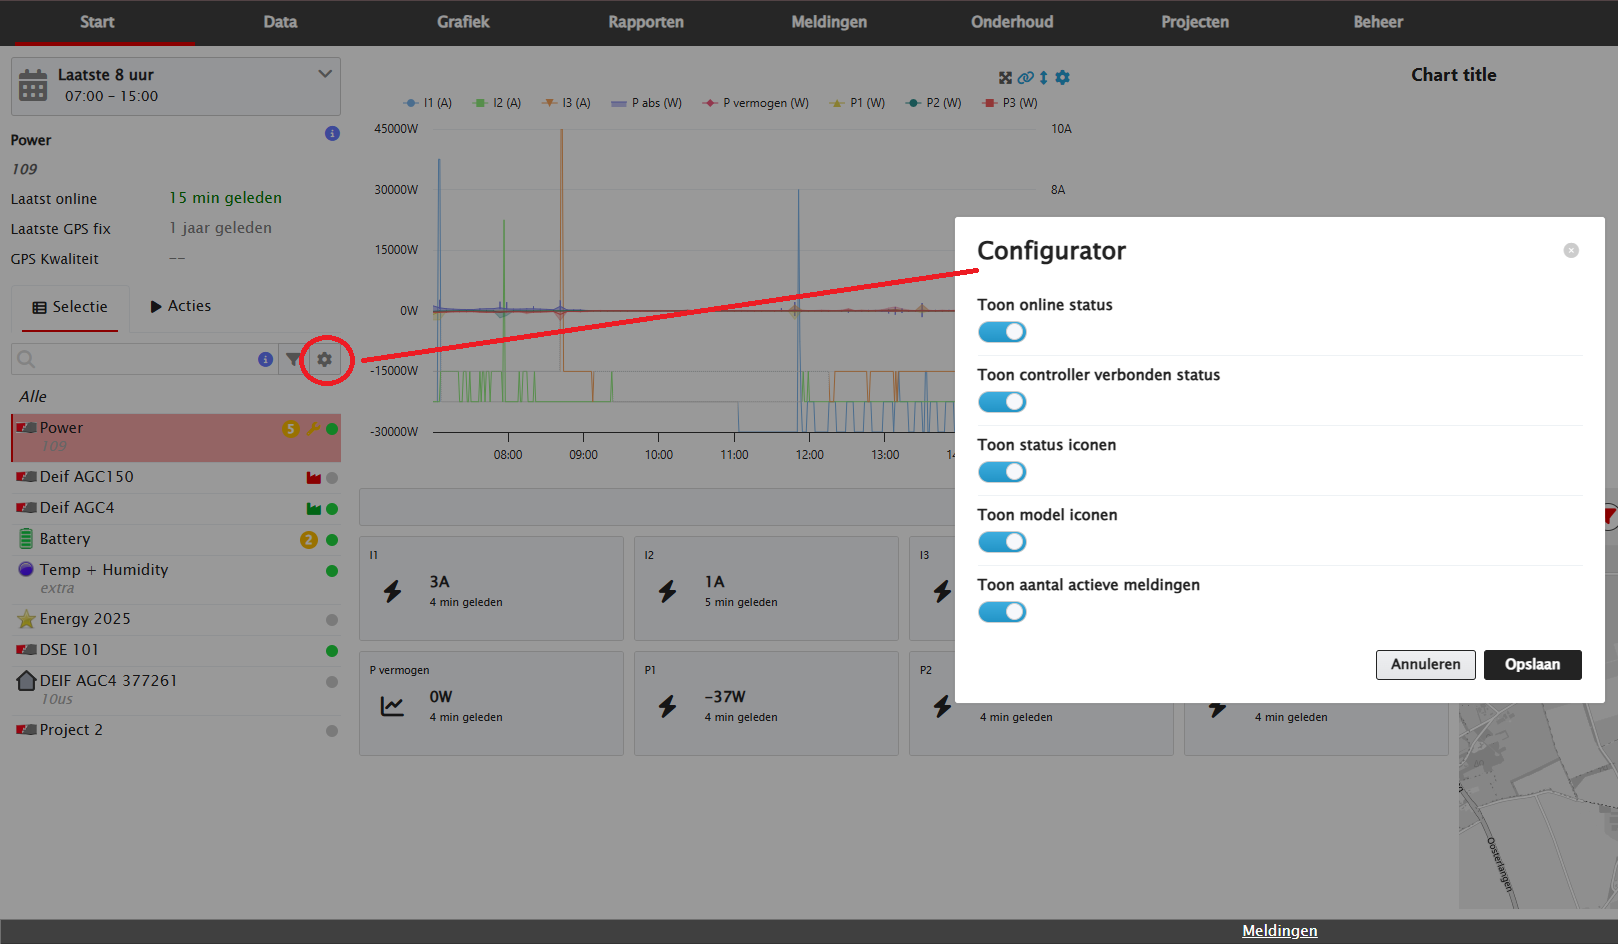Click the lightning bolt icon in the I1 card

click(393, 591)
